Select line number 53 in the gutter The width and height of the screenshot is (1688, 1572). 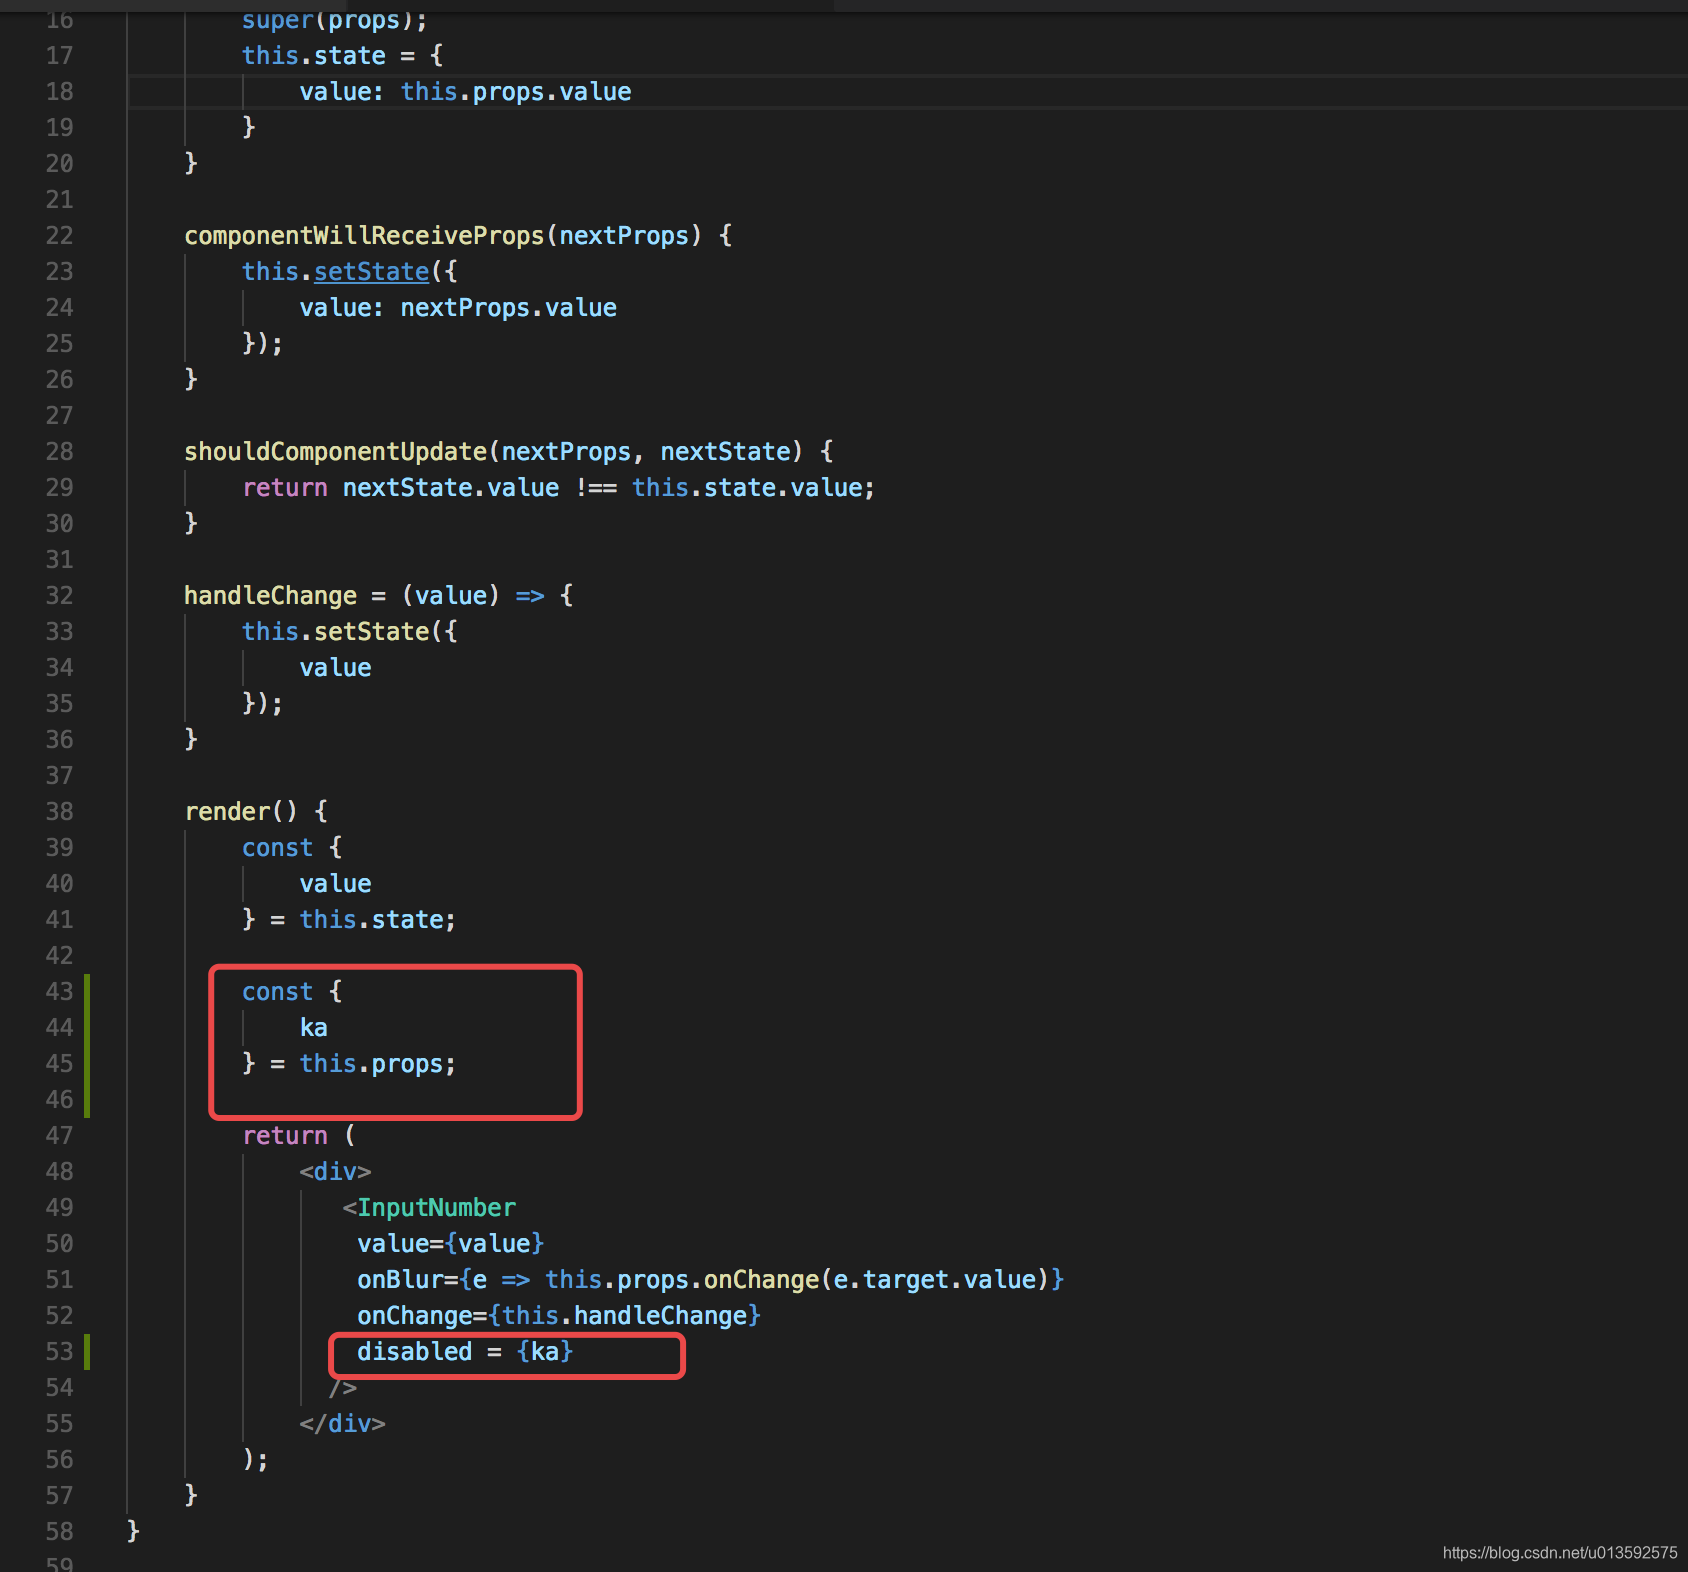point(59,1352)
